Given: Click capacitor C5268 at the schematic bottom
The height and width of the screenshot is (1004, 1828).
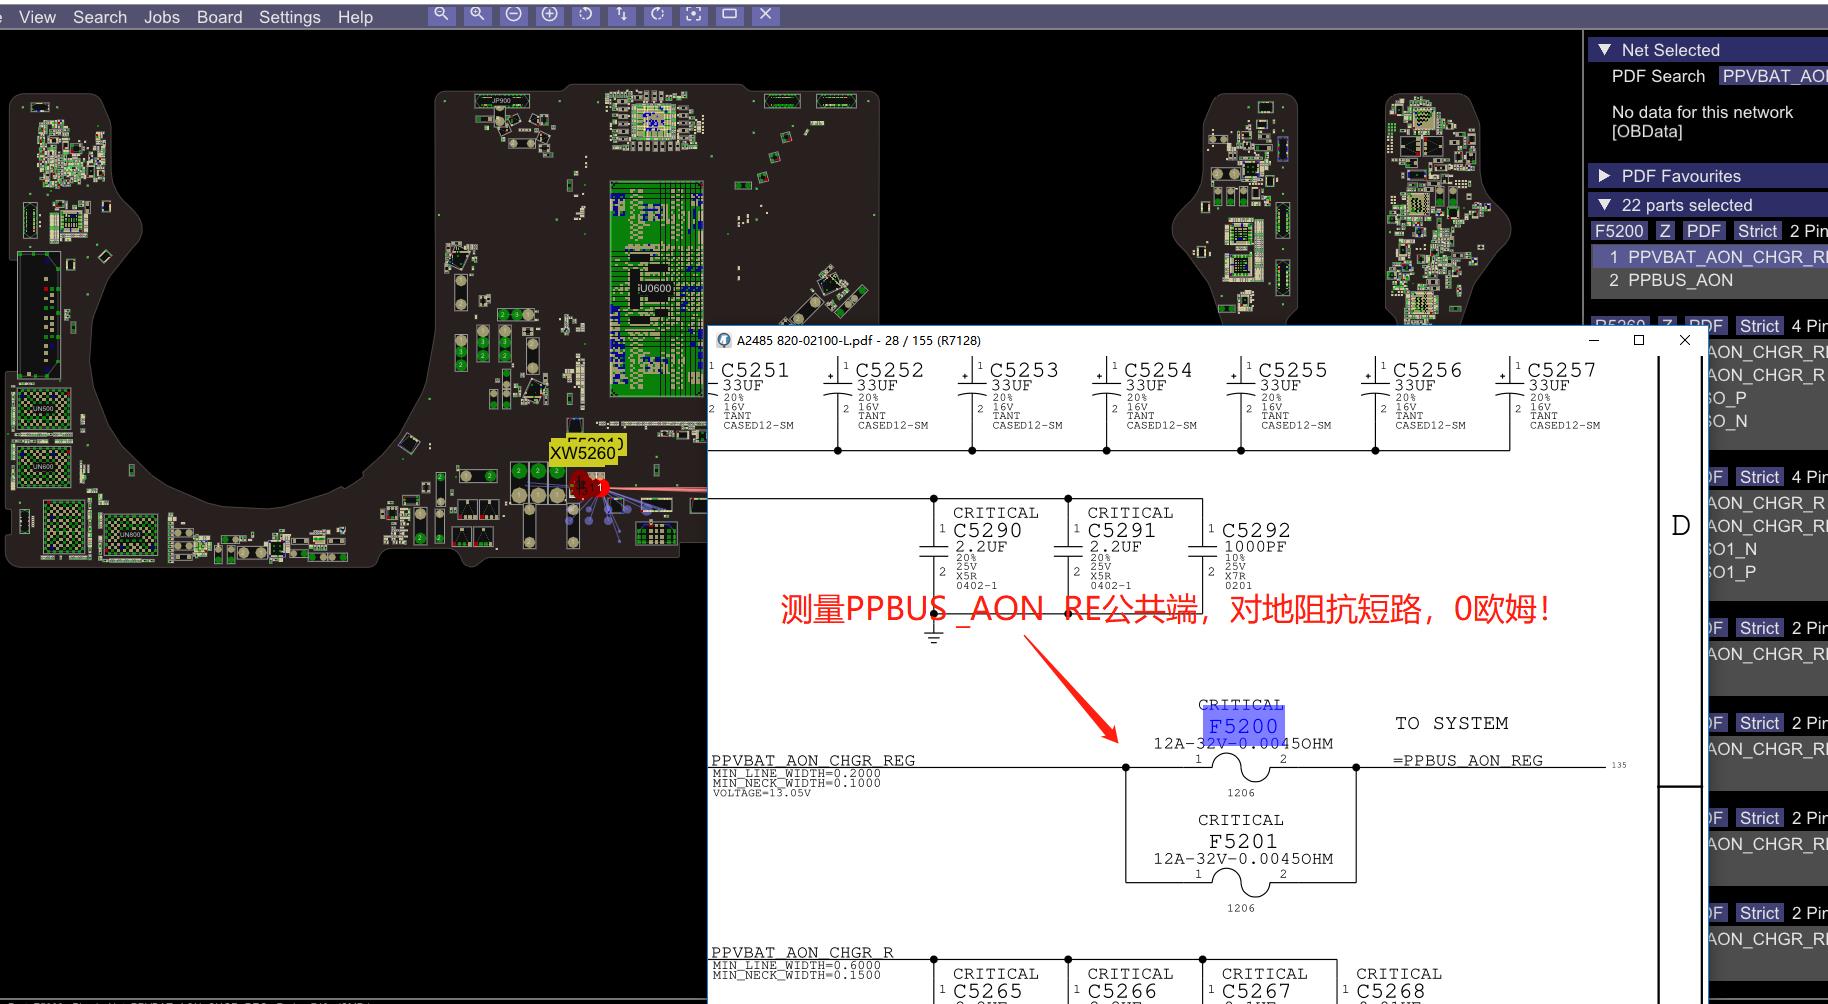Looking at the screenshot, I should tap(1390, 991).
